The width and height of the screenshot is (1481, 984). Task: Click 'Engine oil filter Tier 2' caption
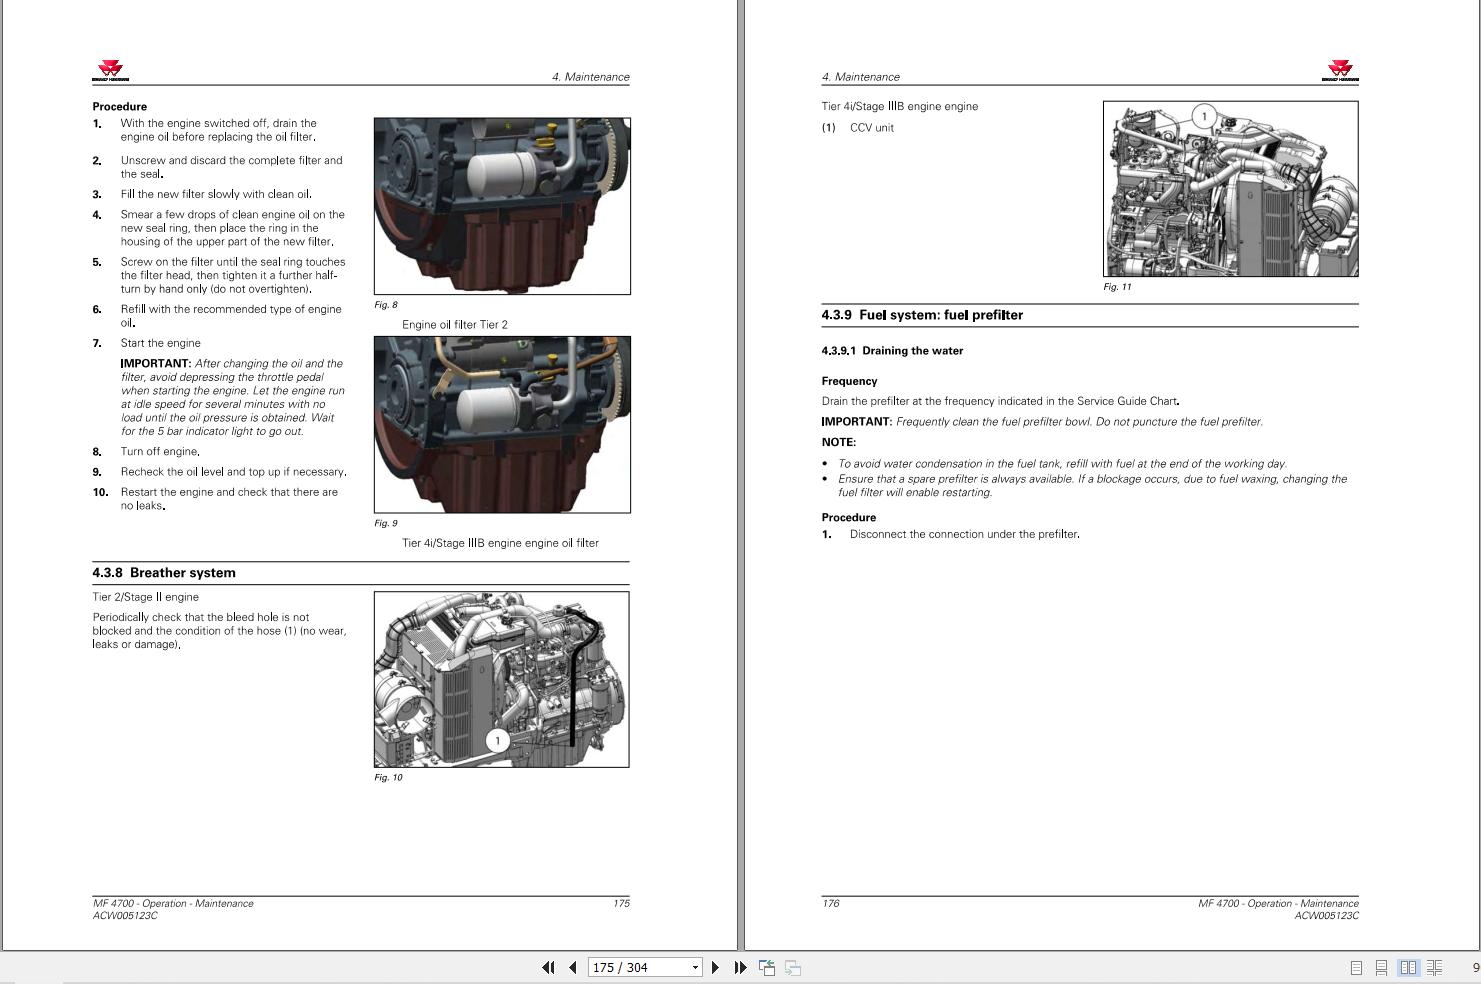click(455, 325)
